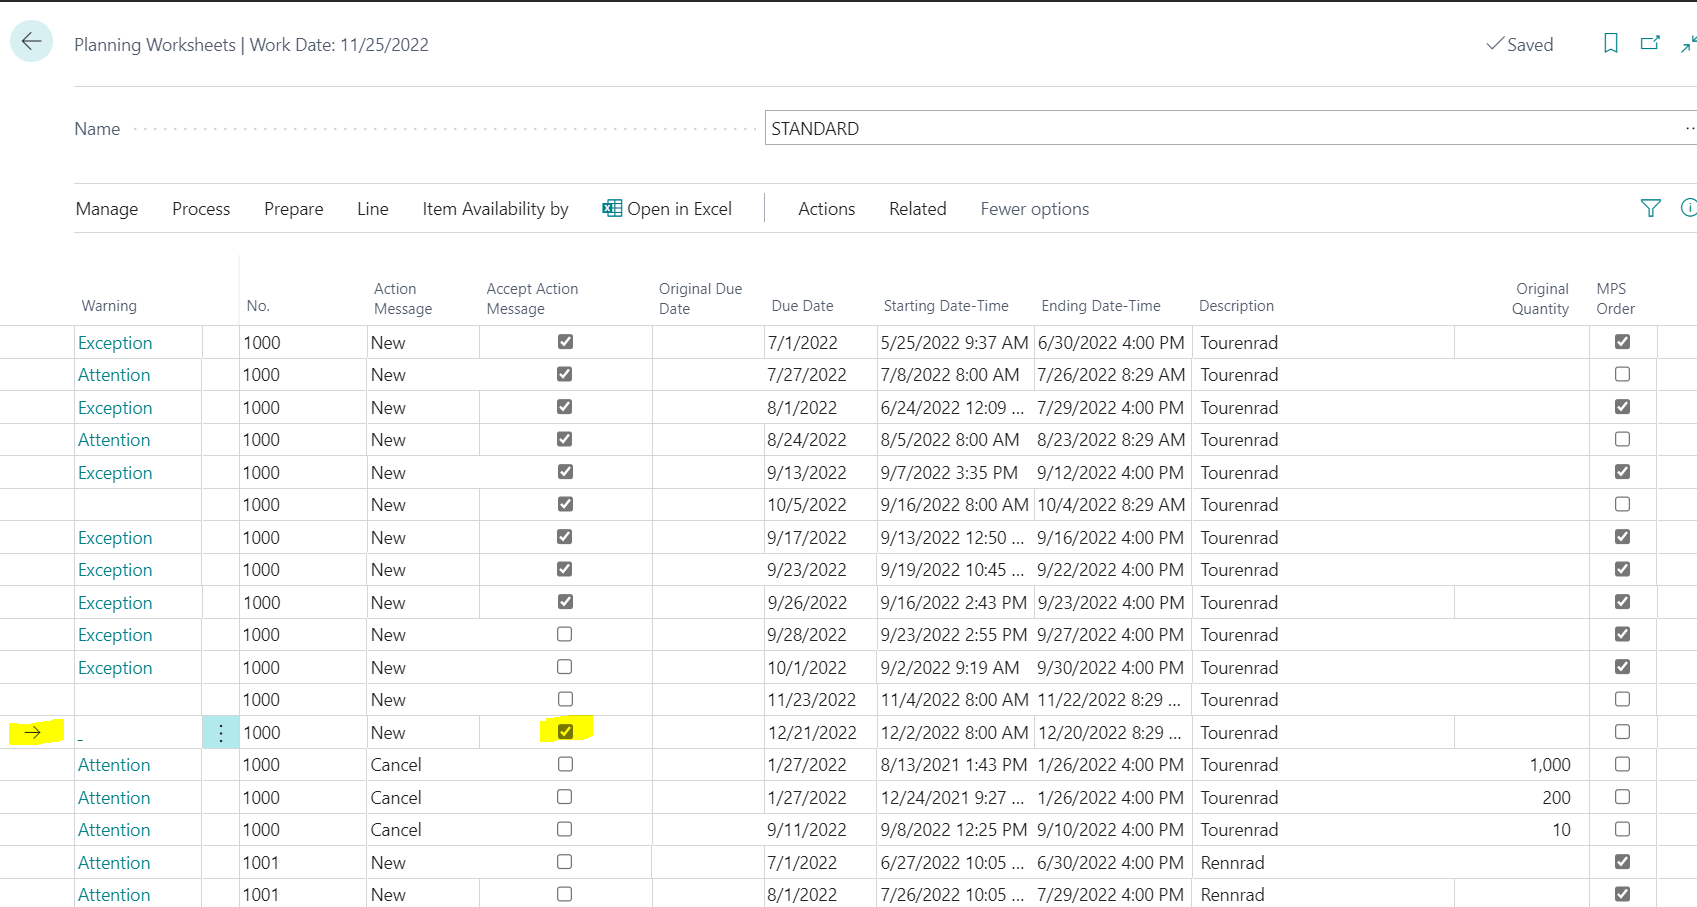The width and height of the screenshot is (1697, 907).
Task: Open page in new window icon
Action: pos(1650,43)
